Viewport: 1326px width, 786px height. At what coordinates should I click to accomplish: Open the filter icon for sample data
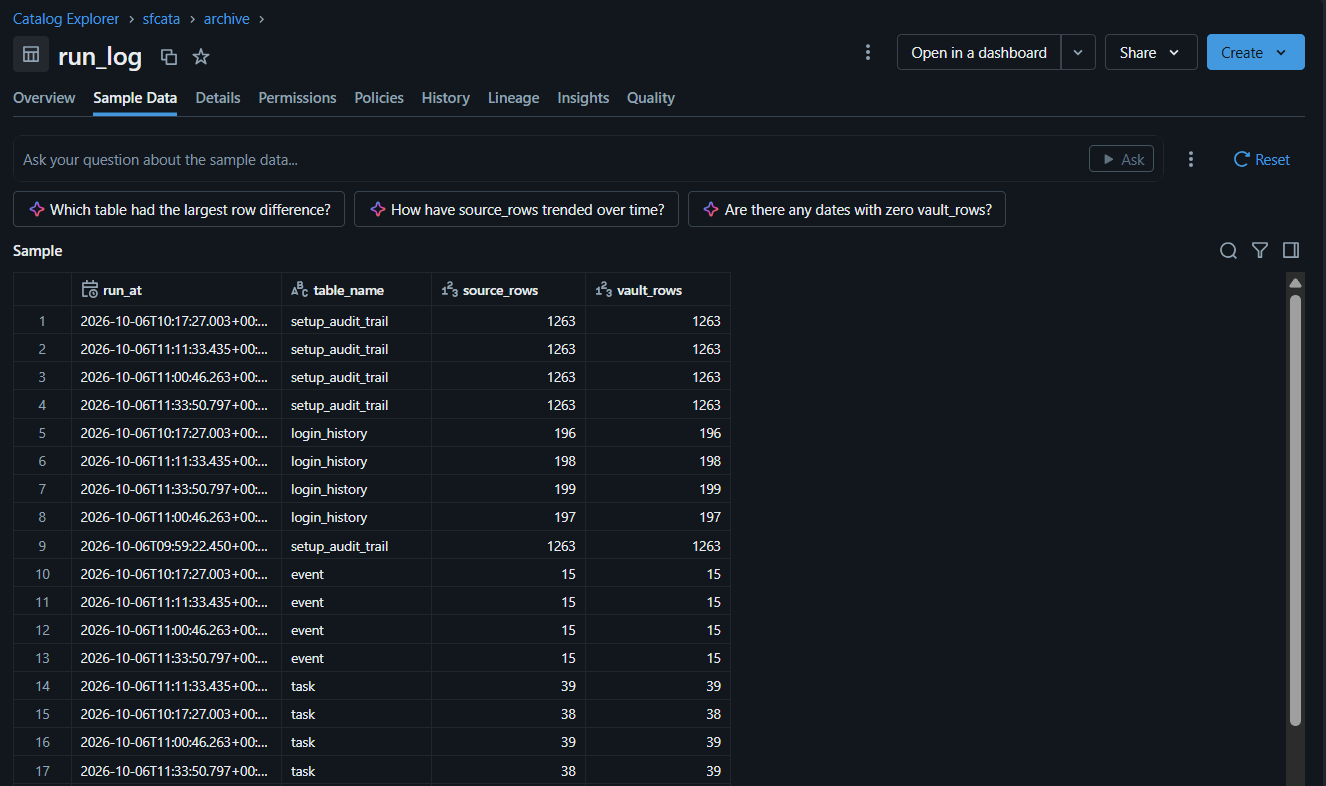(x=1260, y=251)
